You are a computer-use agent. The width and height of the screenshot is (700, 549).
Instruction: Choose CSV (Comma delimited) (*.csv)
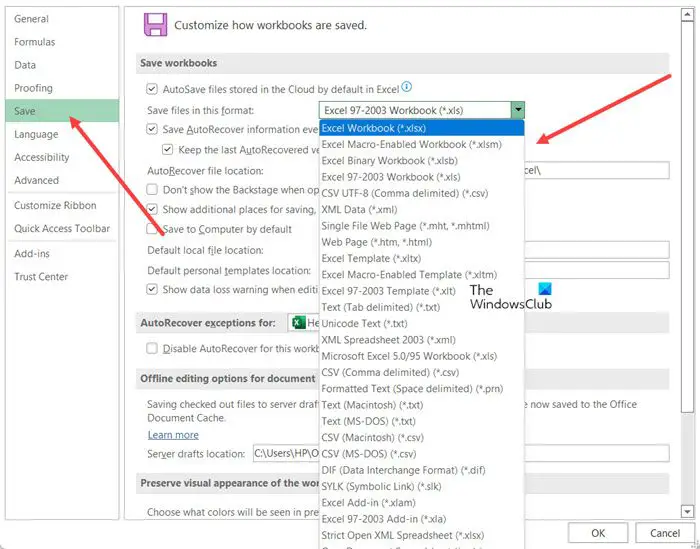(421, 373)
